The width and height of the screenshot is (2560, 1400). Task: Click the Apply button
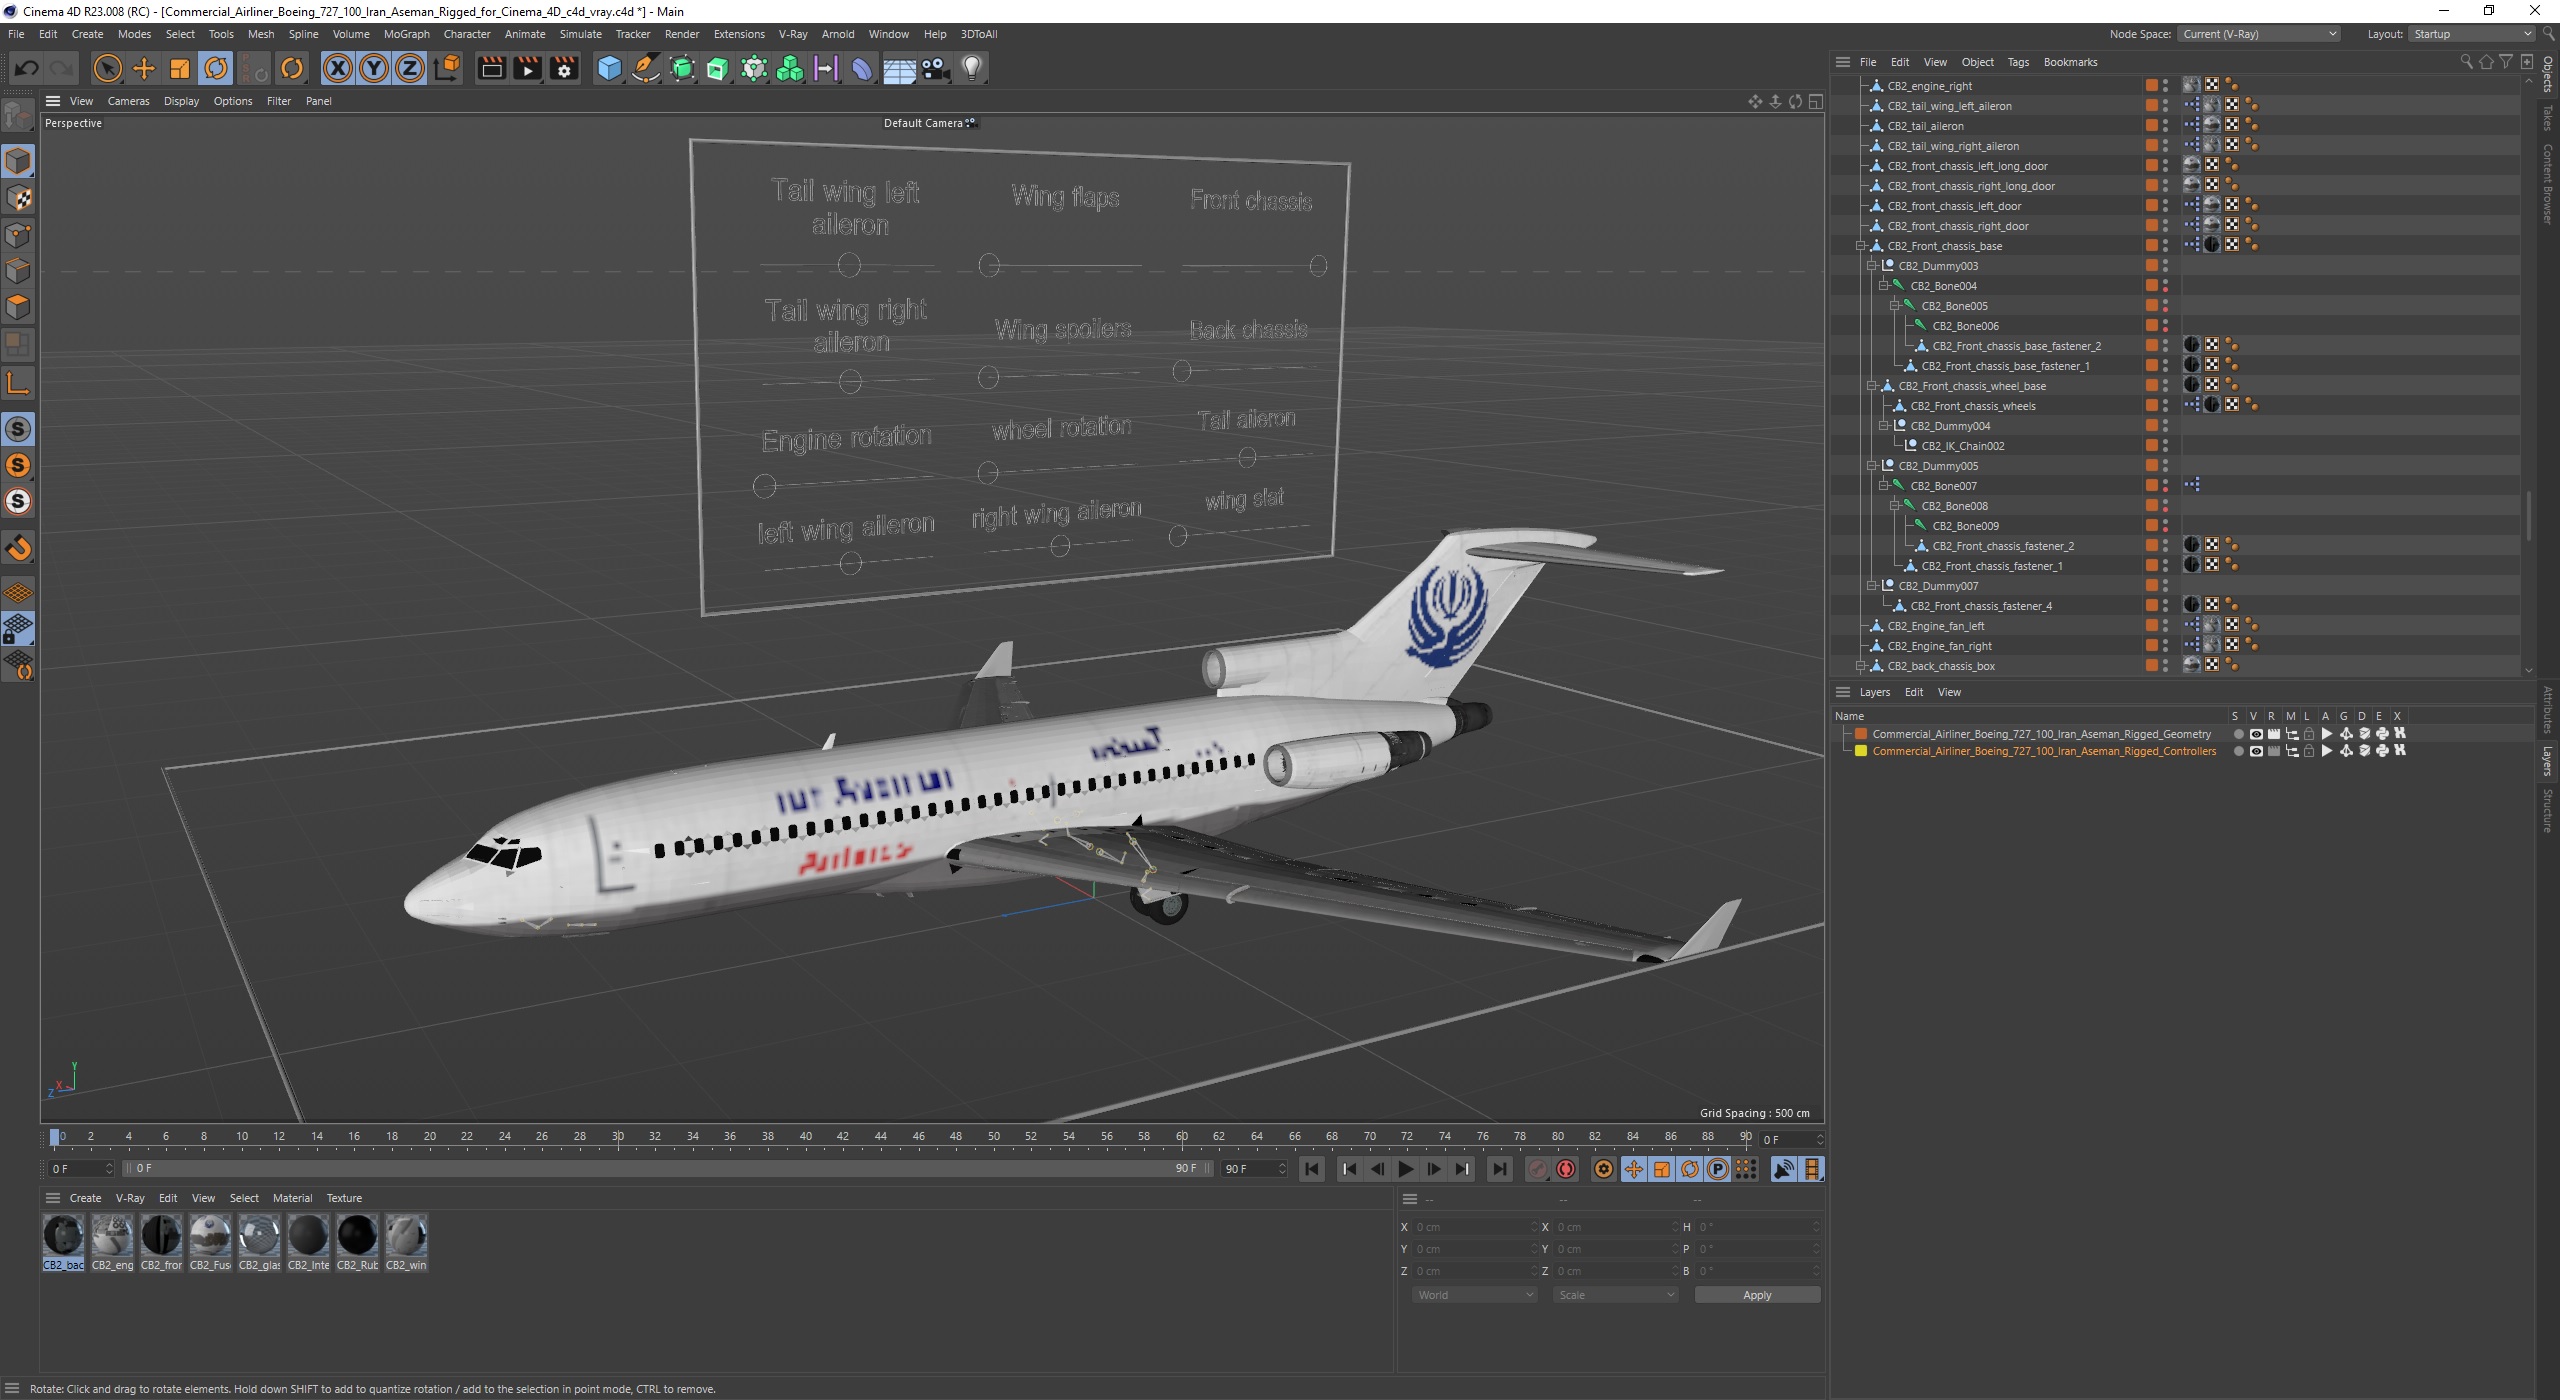[1757, 1295]
